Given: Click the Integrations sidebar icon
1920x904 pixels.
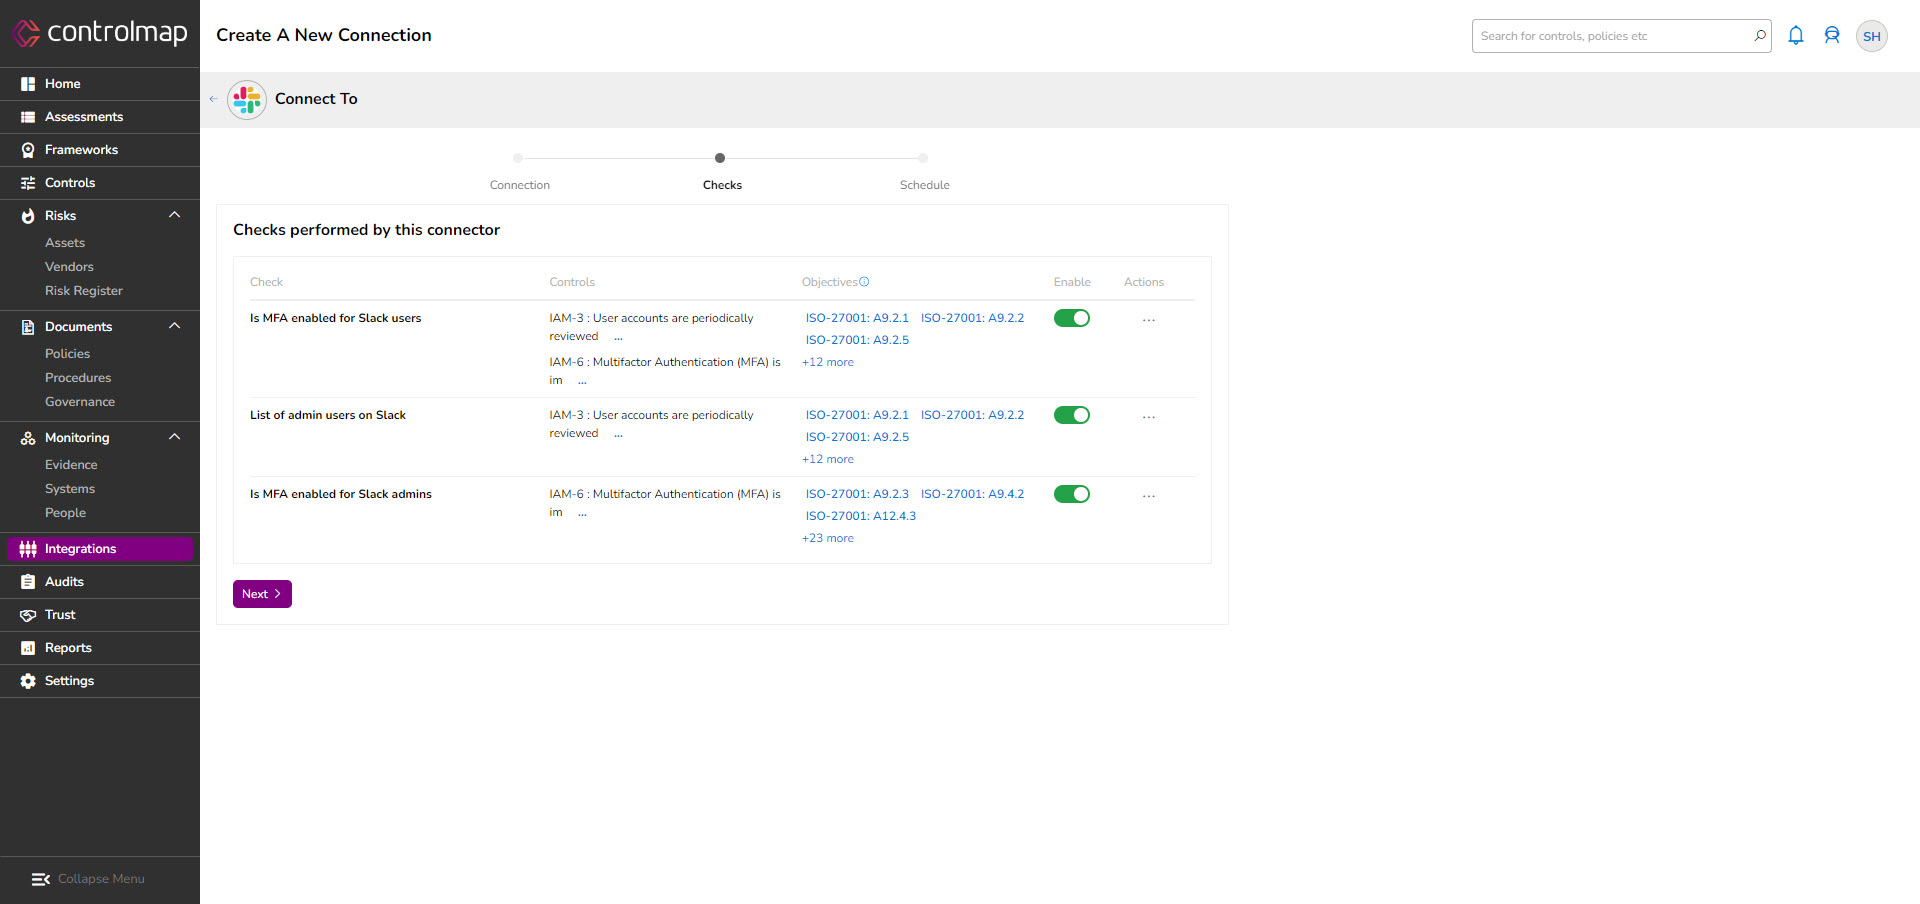Looking at the screenshot, I should click(27, 549).
